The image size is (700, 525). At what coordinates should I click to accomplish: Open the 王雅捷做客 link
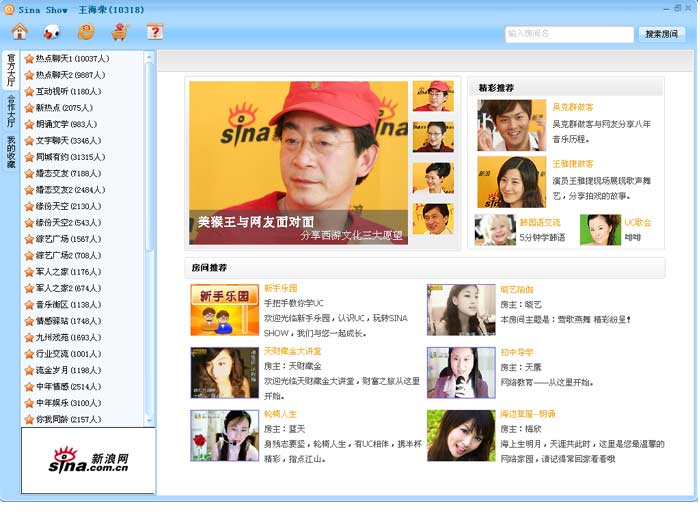pyautogui.click(x=572, y=164)
